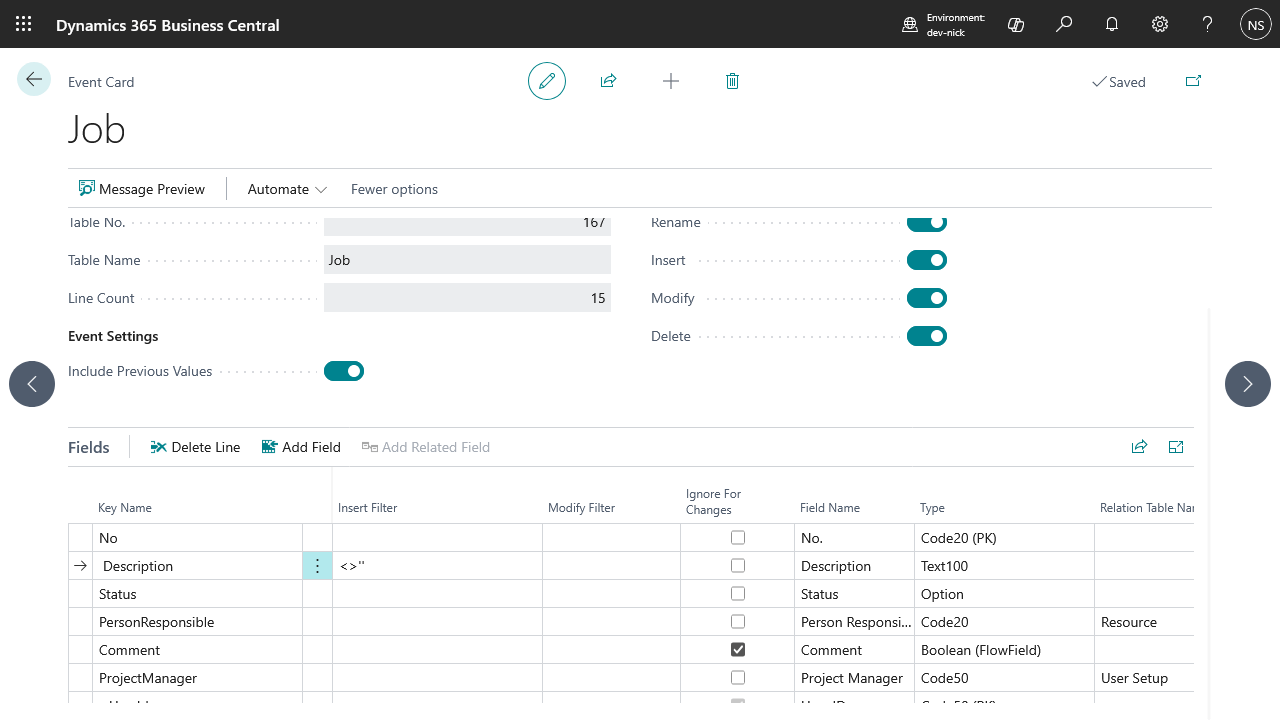
Task: Go to the previous record
Action: pos(32,384)
